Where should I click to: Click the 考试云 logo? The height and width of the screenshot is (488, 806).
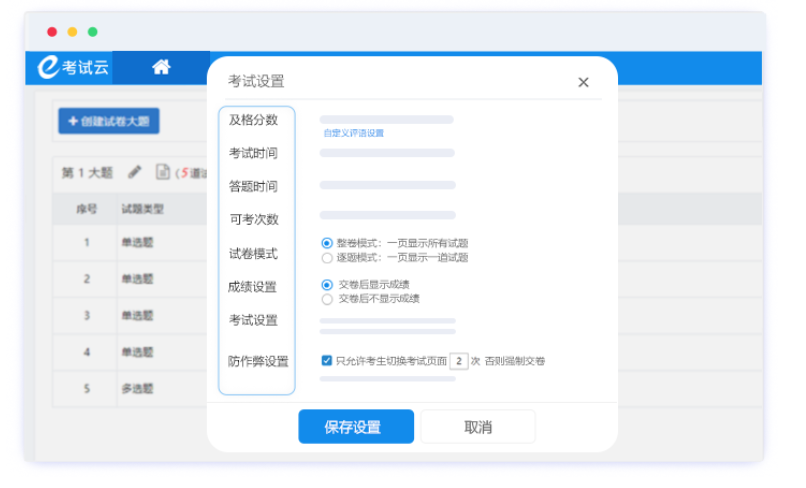(74, 68)
